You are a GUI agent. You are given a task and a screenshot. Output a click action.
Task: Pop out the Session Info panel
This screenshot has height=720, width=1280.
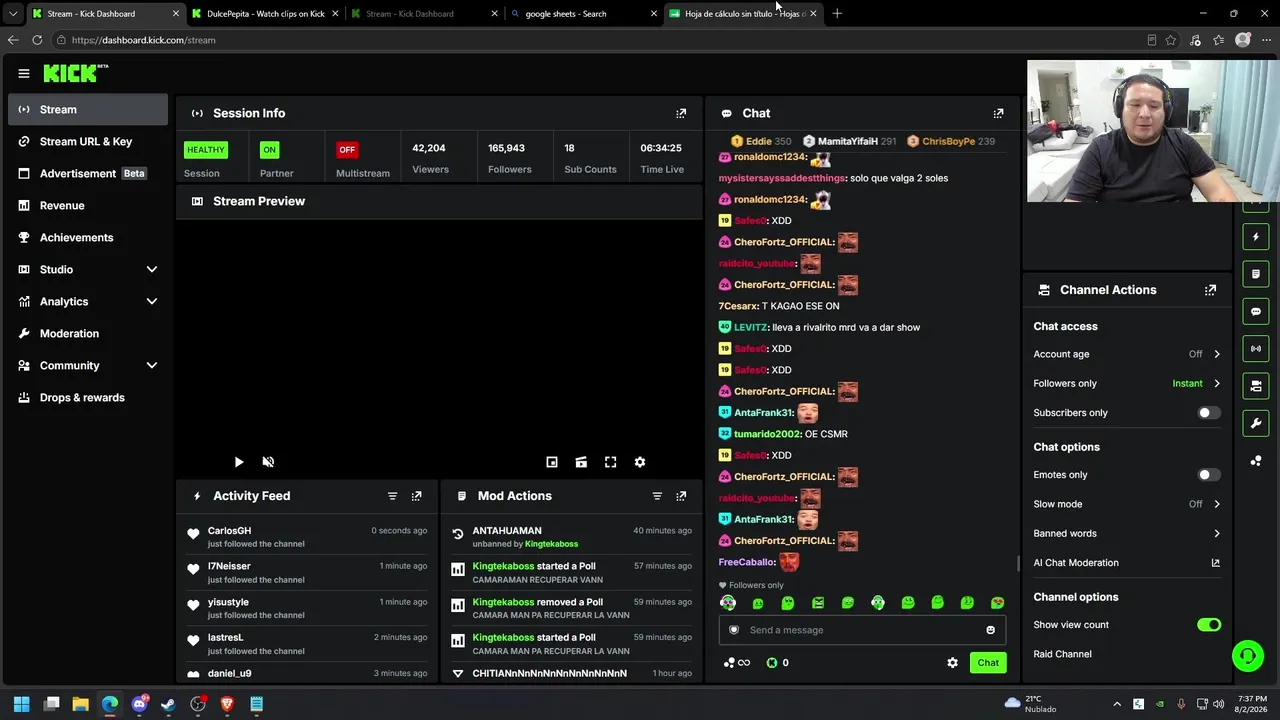point(681,113)
